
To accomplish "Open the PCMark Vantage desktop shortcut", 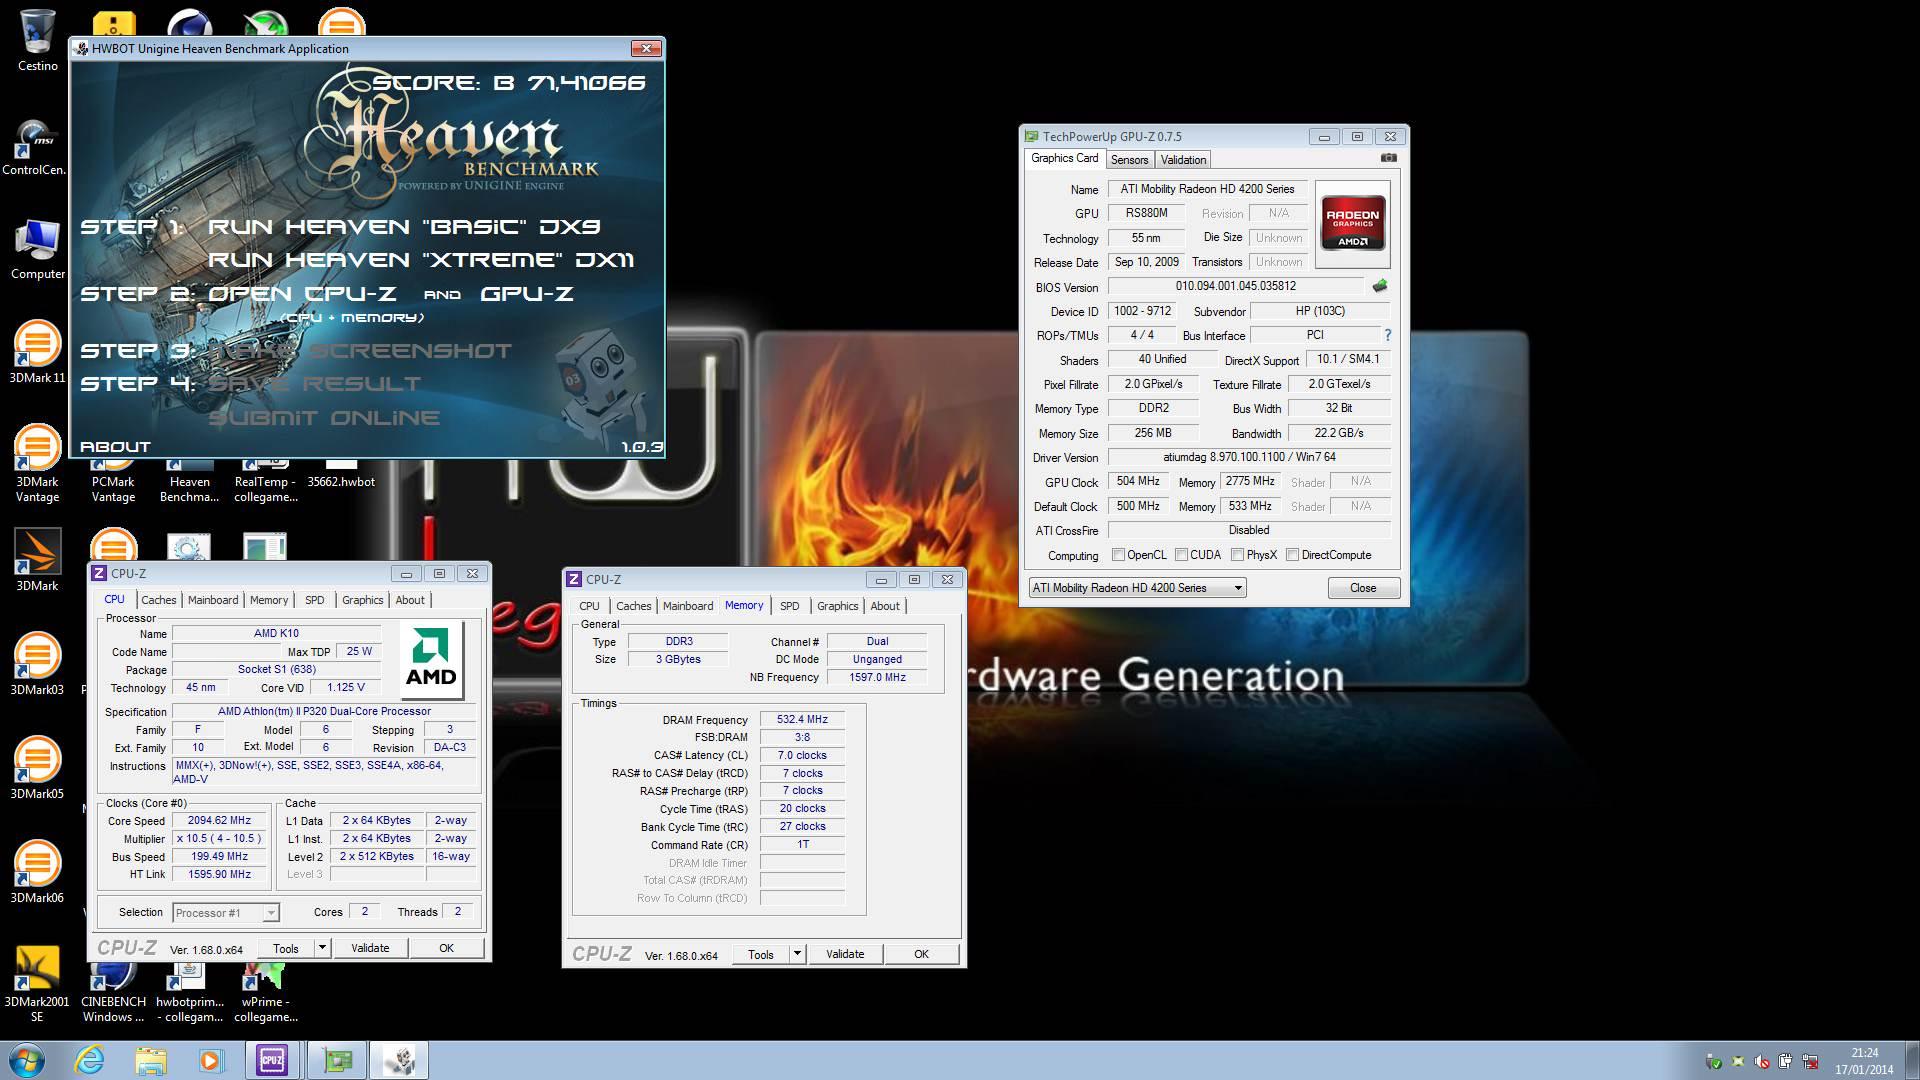I will pyautogui.click(x=113, y=482).
